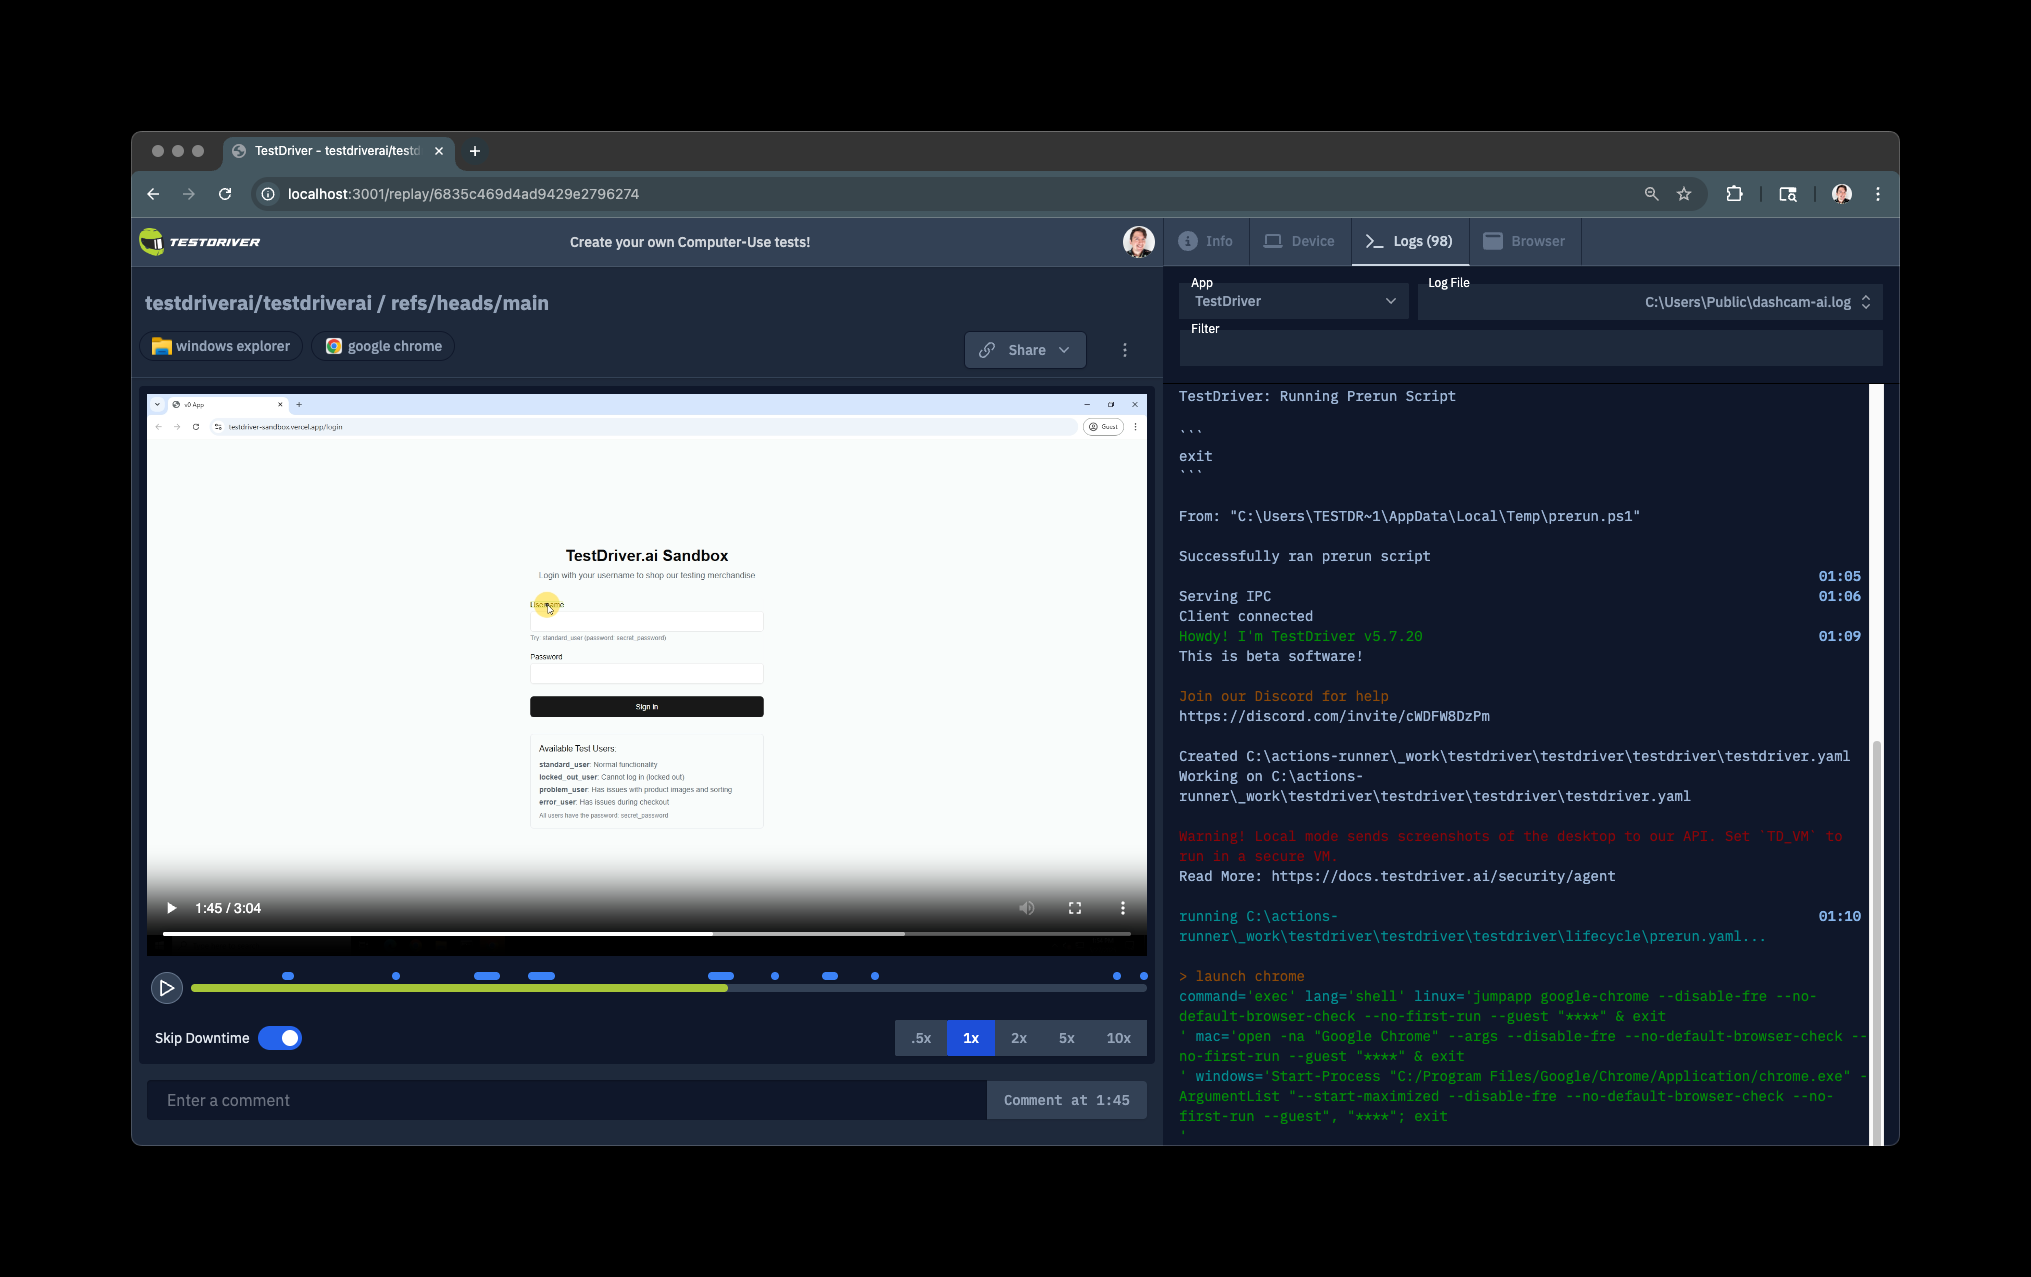Play the video using the player's play icon
The width and height of the screenshot is (2031, 1277).
pyautogui.click(x=171, y=908)
